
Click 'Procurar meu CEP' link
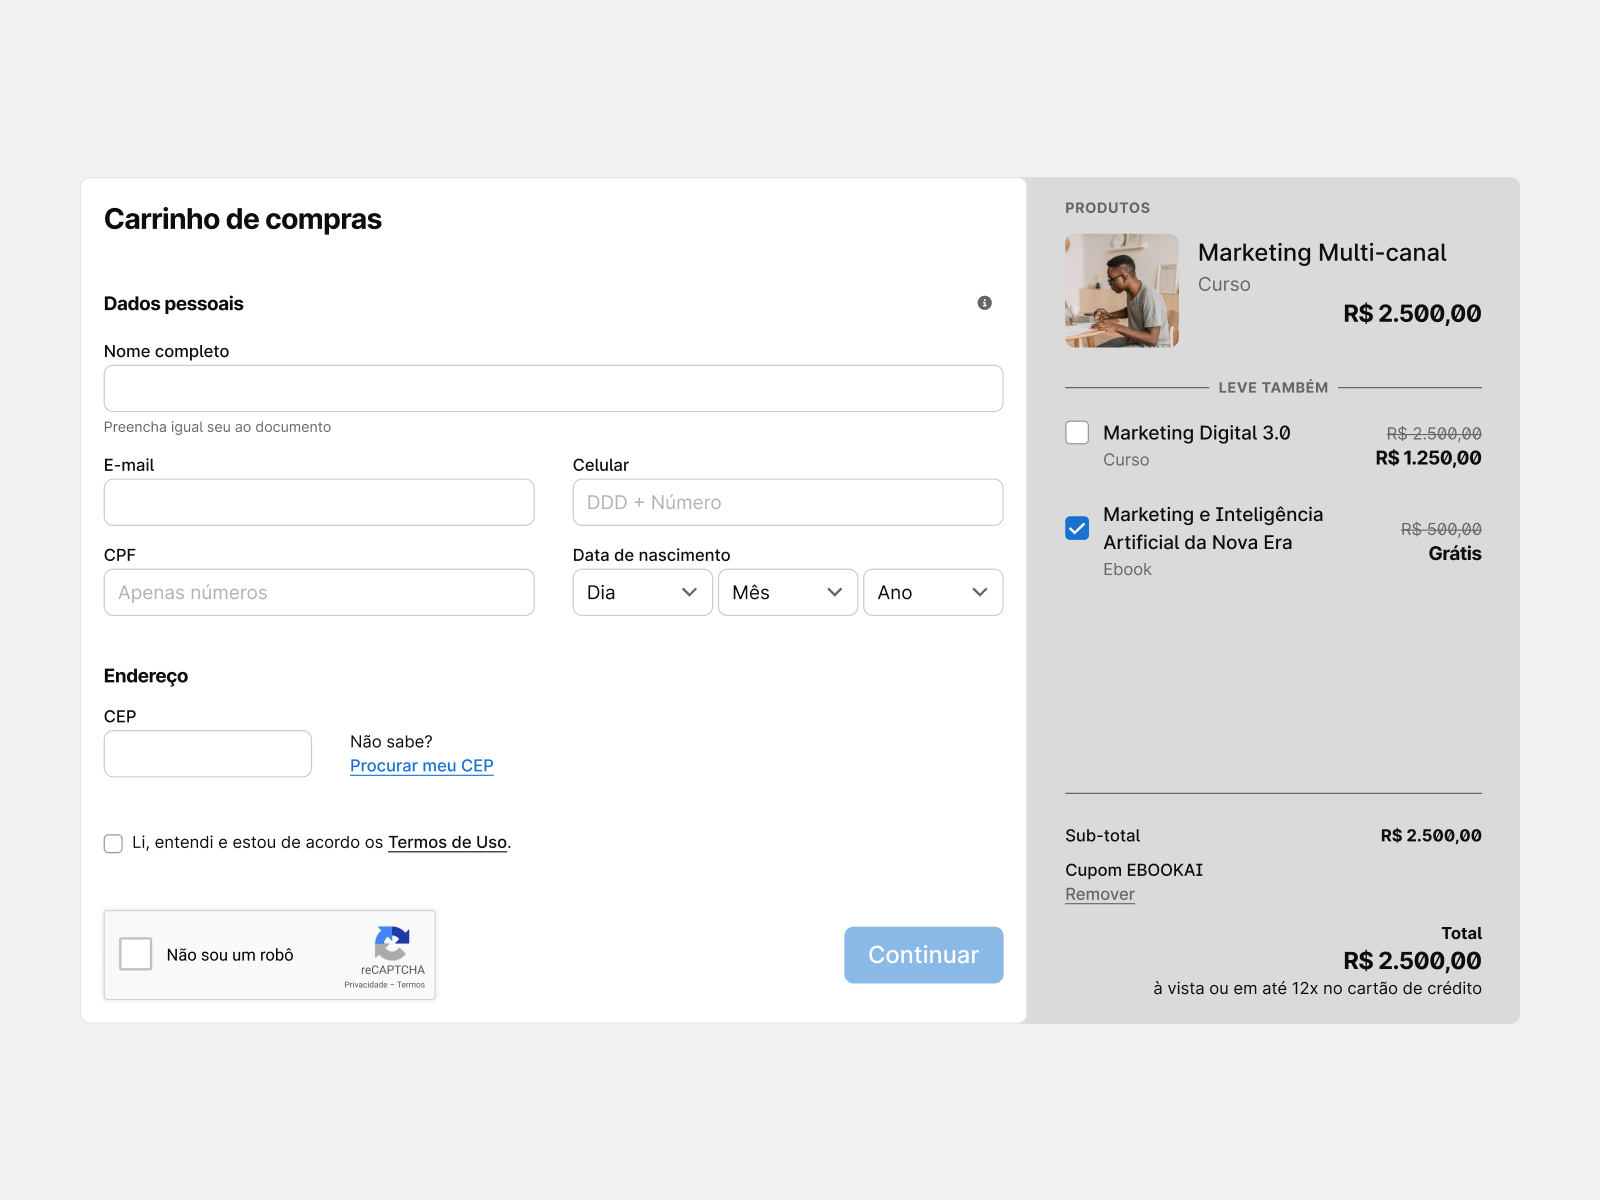pos(421,765)
